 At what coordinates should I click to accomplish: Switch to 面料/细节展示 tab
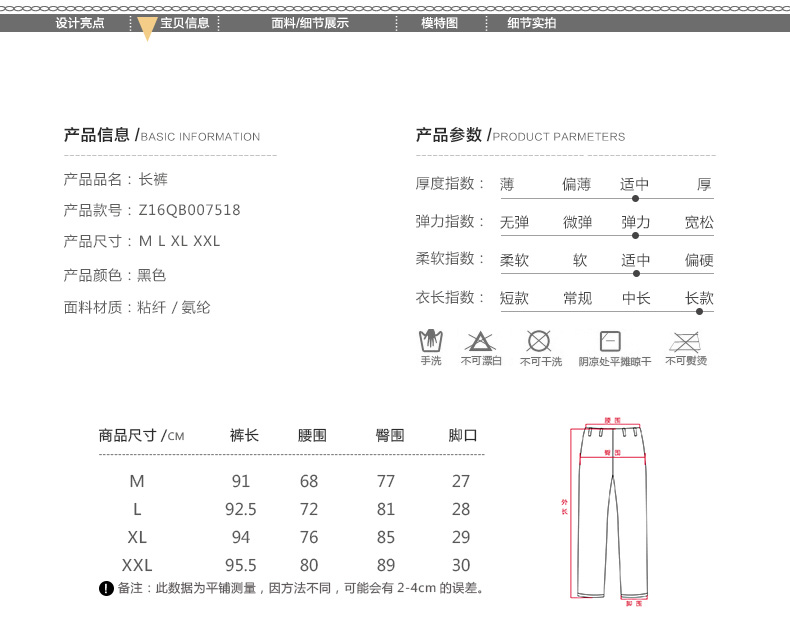[310, 23]
